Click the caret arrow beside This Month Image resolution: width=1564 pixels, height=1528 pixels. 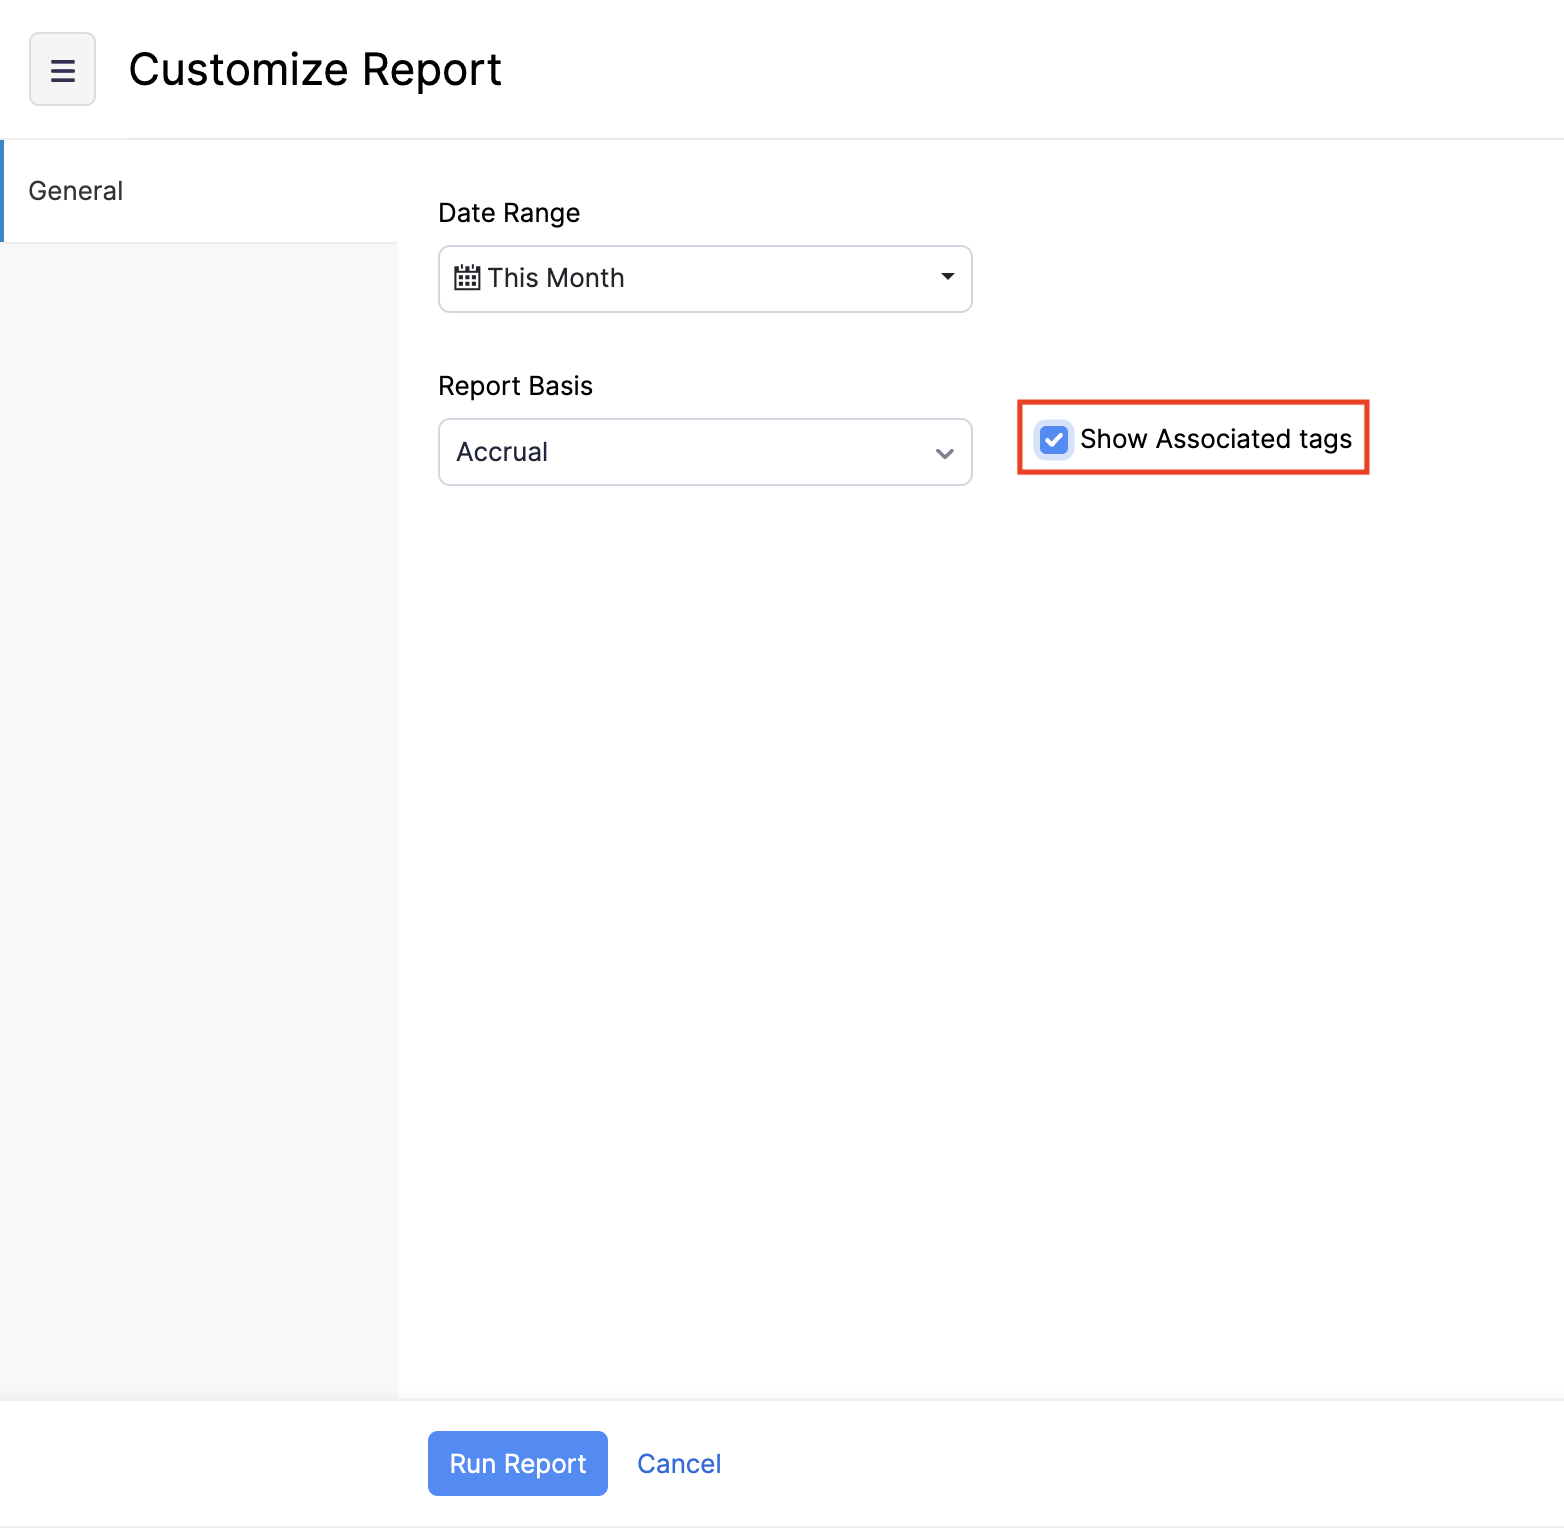coord(947,277)
